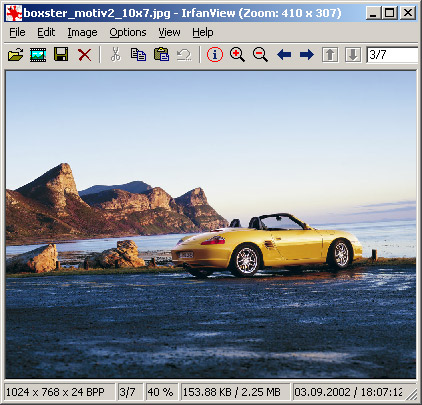
Task: Open the Options menu
Action: (128, 32)
